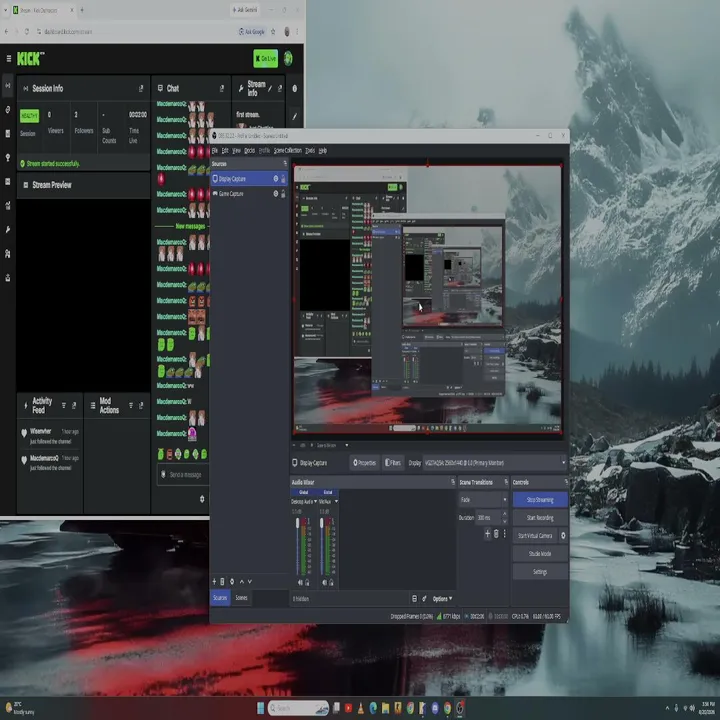Viewport: 720px width, 720px height.
Task: Toggle Desktop Audio monitoring headphone icon
Action: click(x=307, y=582)
